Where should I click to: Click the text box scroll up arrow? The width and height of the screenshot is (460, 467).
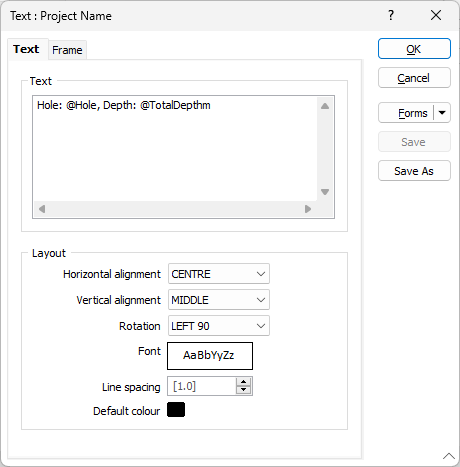coord(325,106)
